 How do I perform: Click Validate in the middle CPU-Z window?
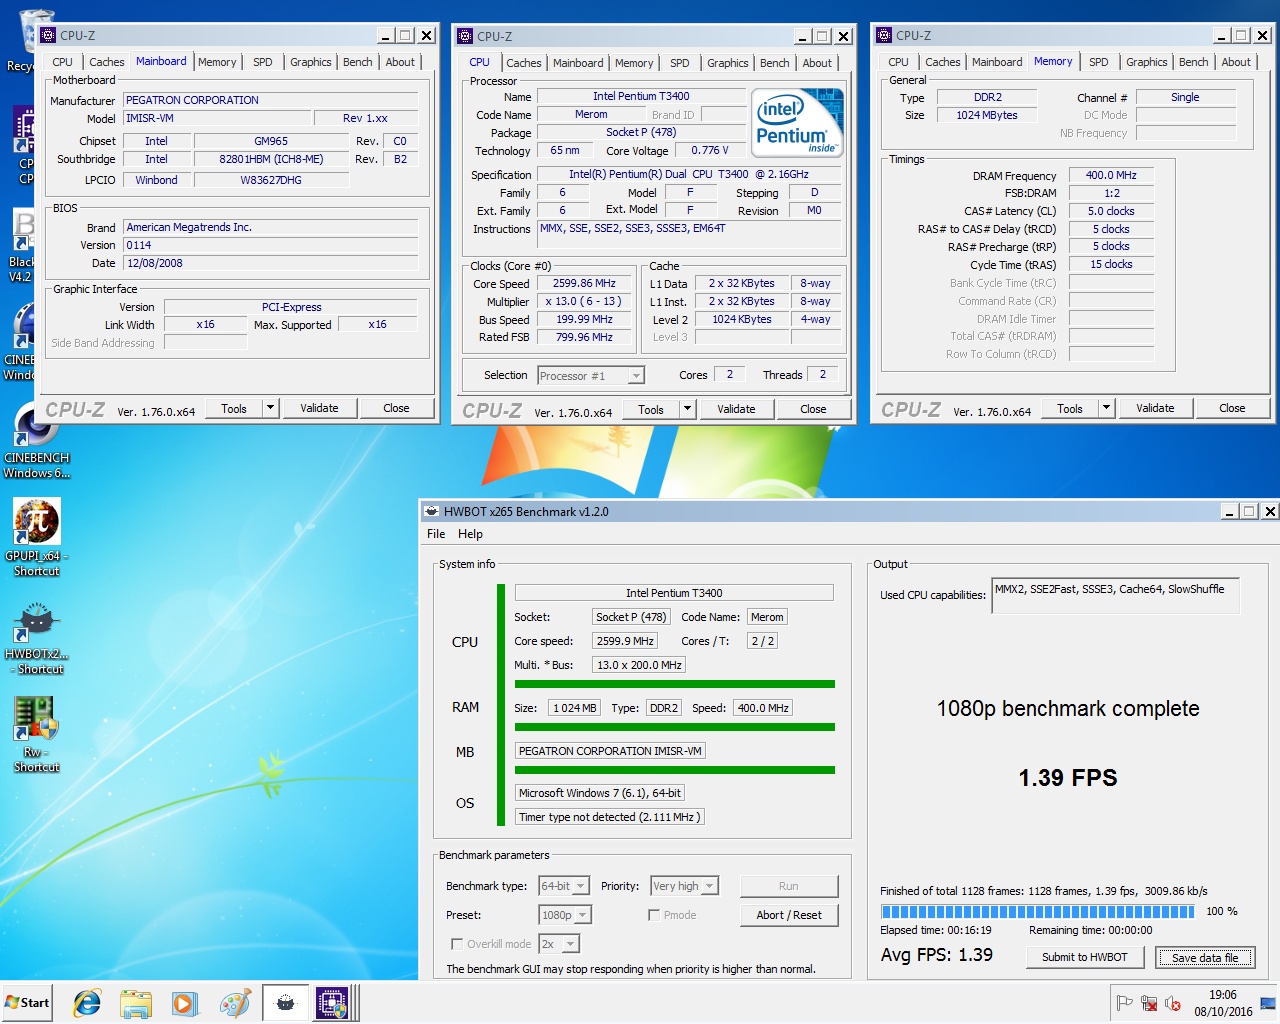coord(736,409)
